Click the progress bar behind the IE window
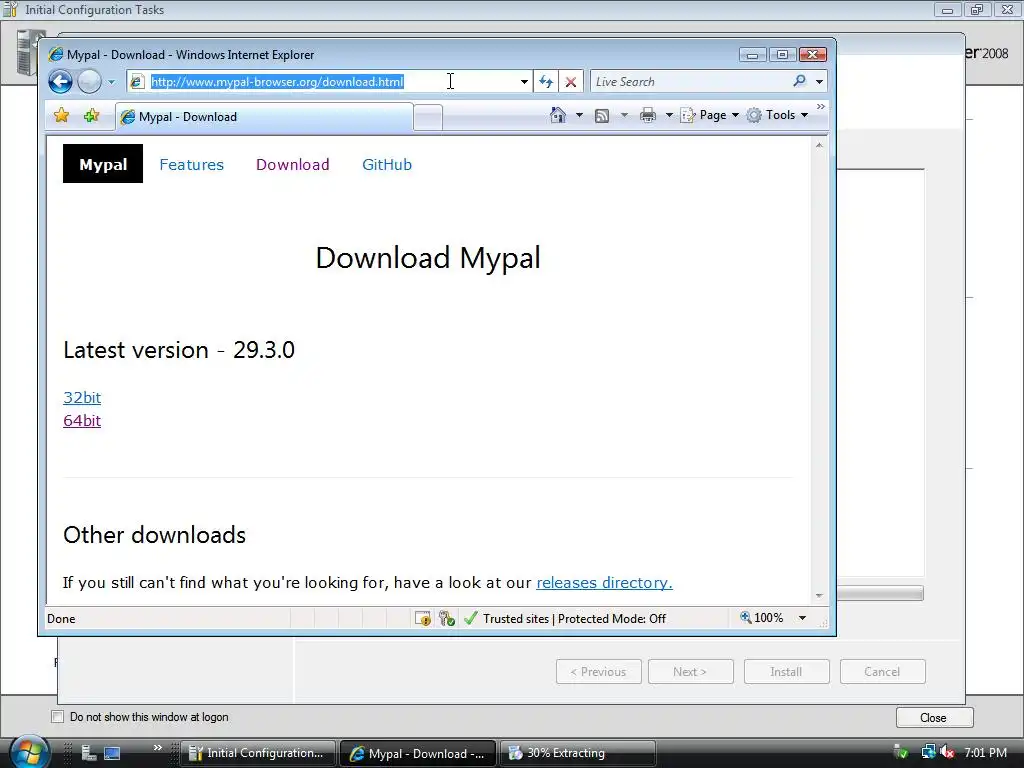The height and width of the screenshot is (768, 1024). click(x=880, y=593)
